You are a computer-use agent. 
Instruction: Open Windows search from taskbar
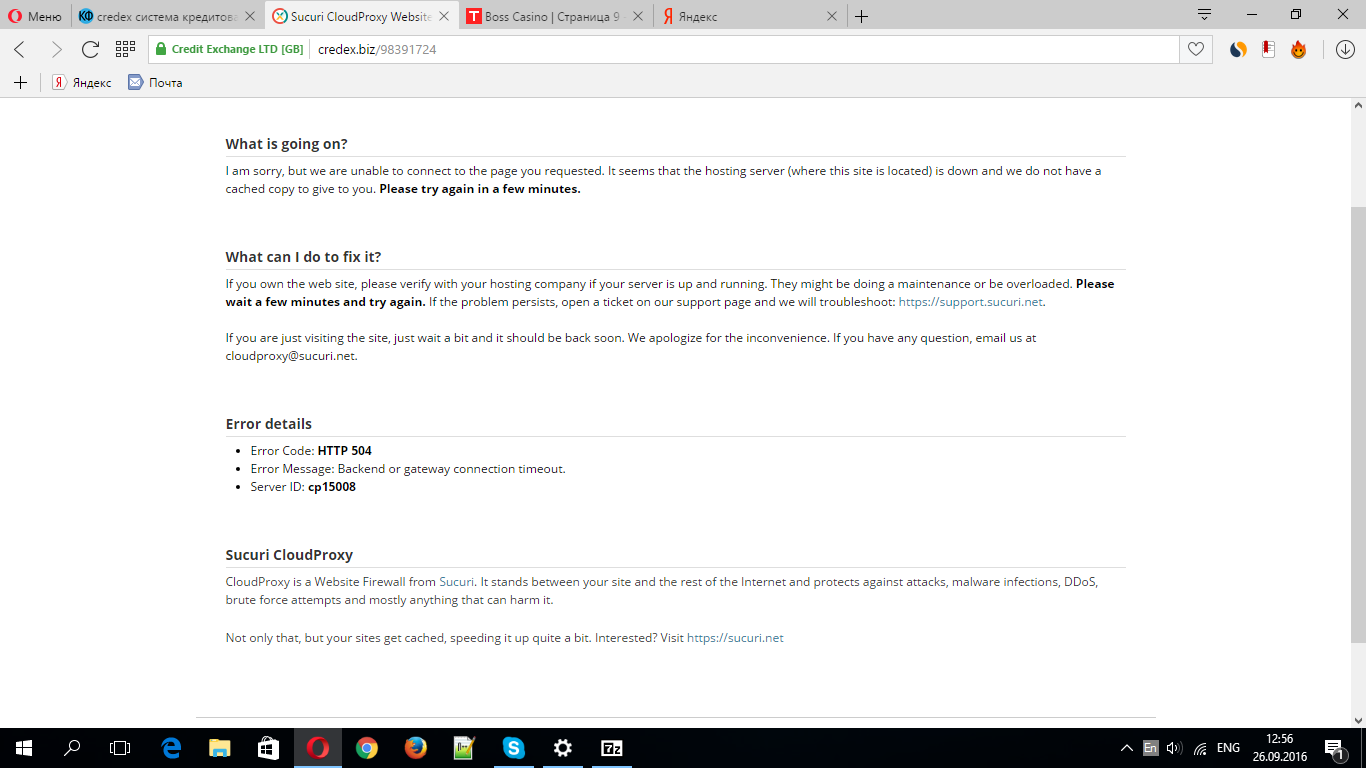point(72,748)
